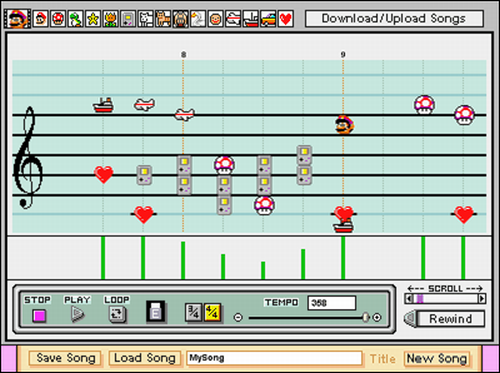Click measure marker 8
500x373 pixels.
(x=183, y=54)
